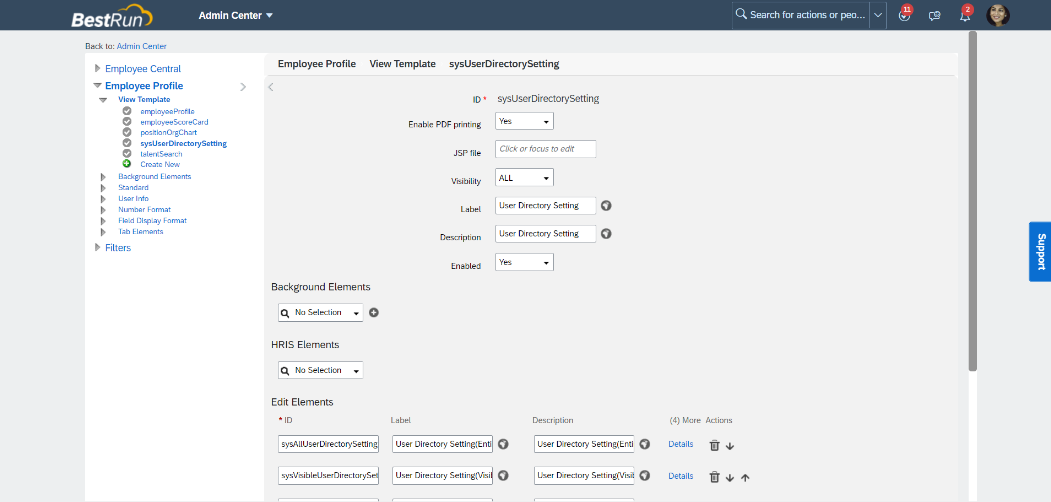Click the JSP file input field
This screenshot has height=502, width=1051.
[546, 149]
